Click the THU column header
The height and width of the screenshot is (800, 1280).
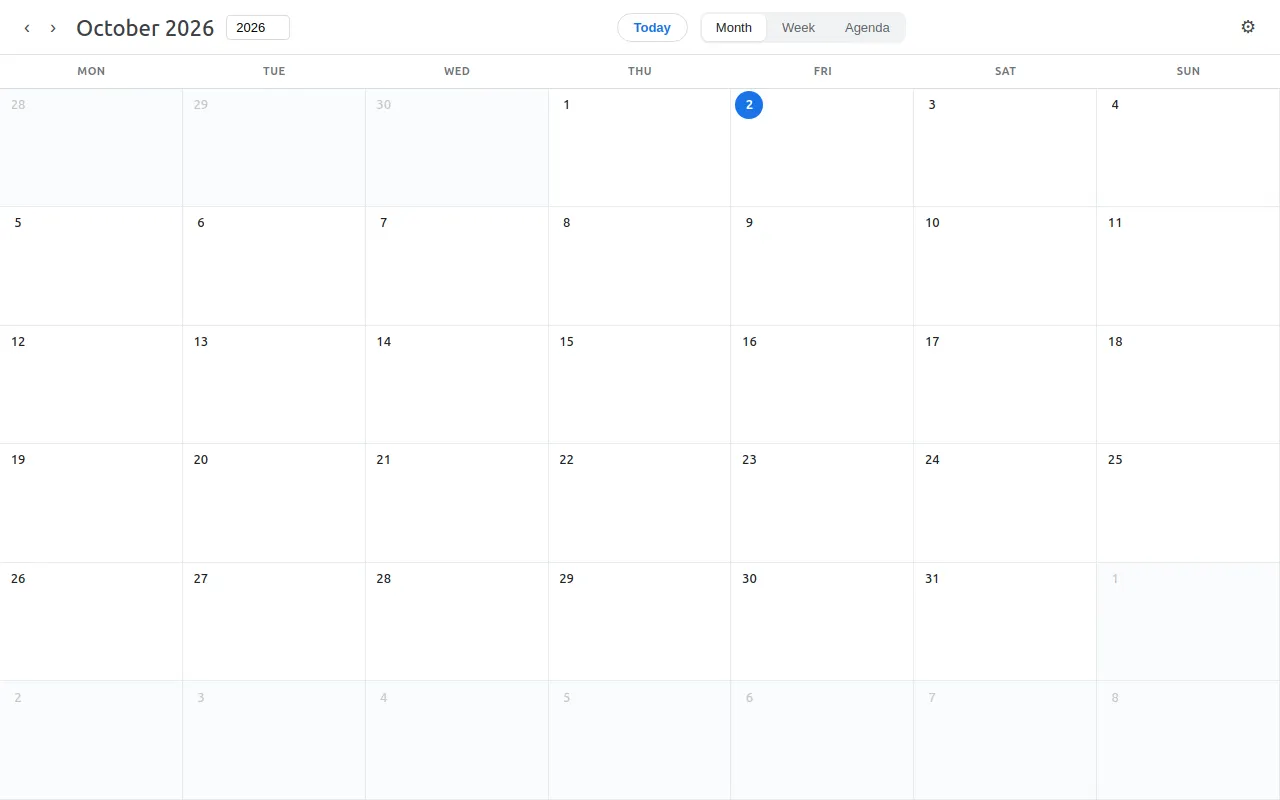click(x=640, y=71)
